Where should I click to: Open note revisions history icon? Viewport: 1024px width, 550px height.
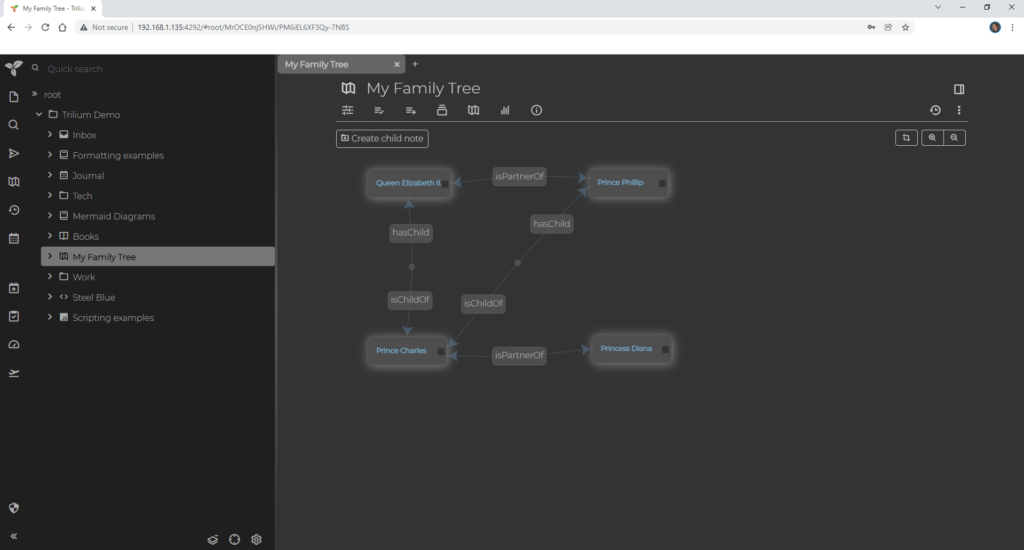pos(935,110)
